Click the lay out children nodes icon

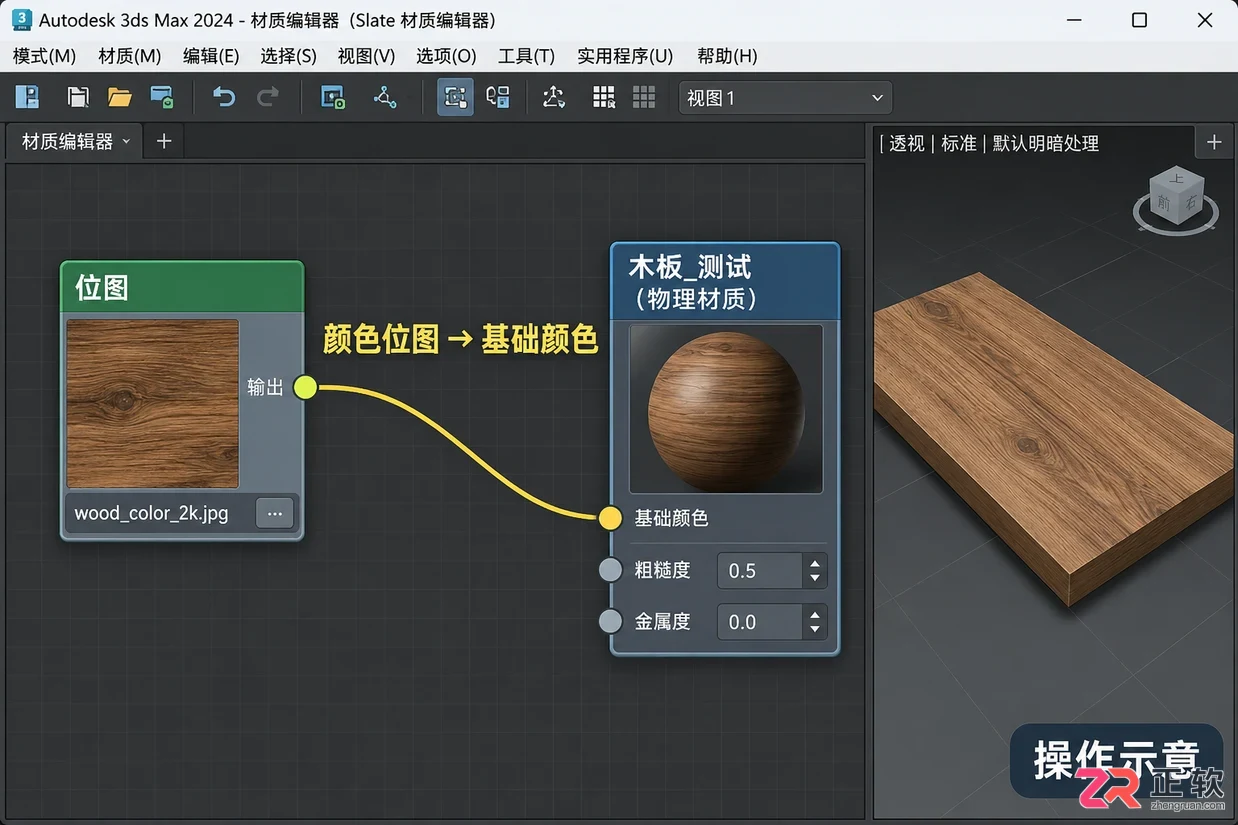point(553,97)
